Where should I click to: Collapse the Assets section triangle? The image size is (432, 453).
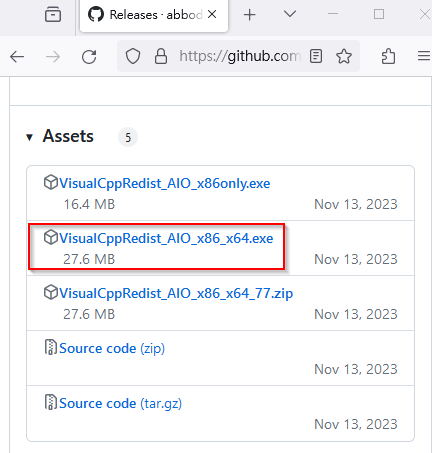[x=30, y=137]
